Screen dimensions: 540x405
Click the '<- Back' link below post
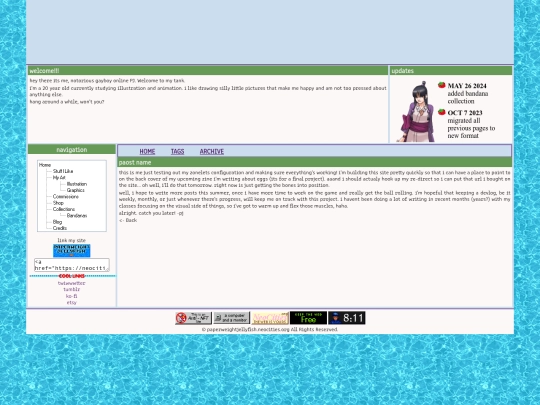pos(128,220)
